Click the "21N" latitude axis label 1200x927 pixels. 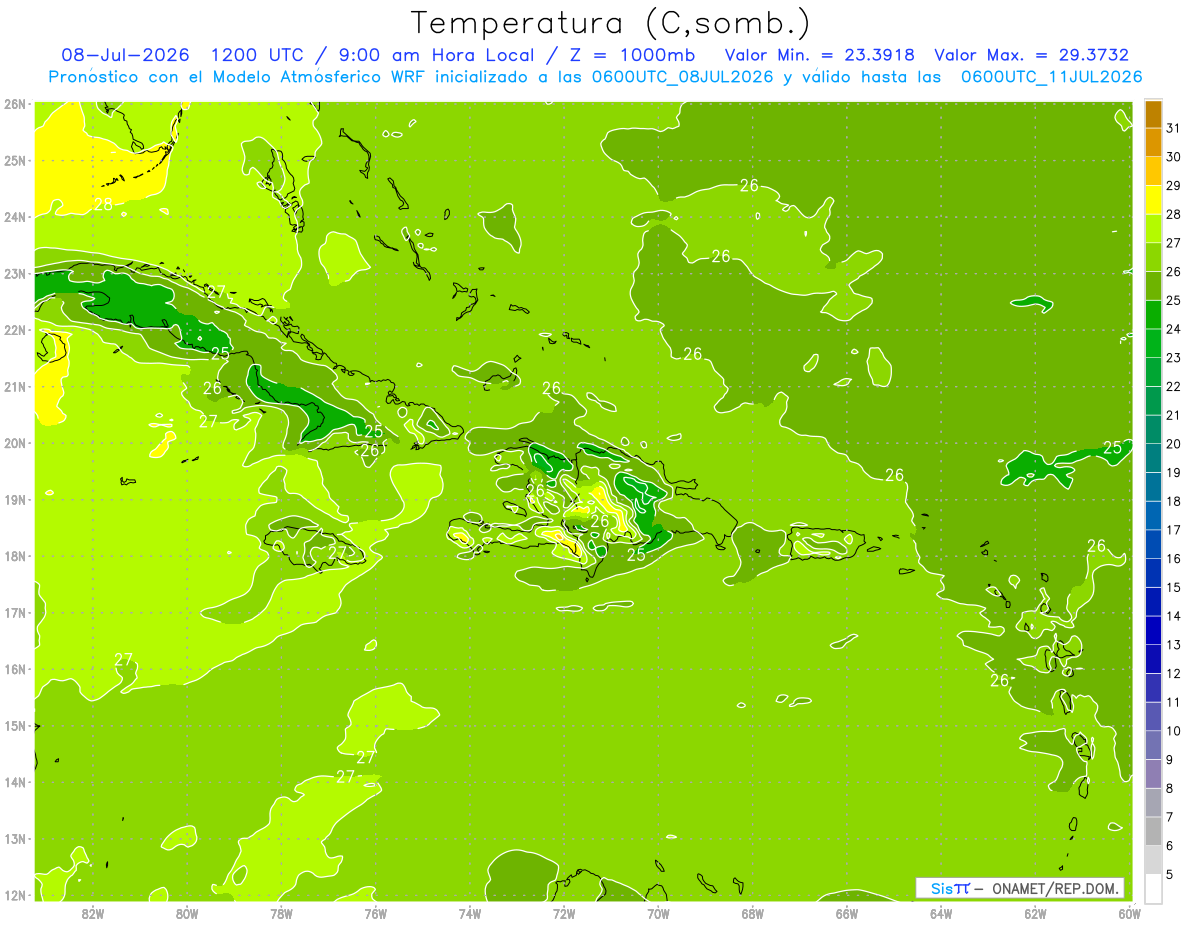coord(15,386)
